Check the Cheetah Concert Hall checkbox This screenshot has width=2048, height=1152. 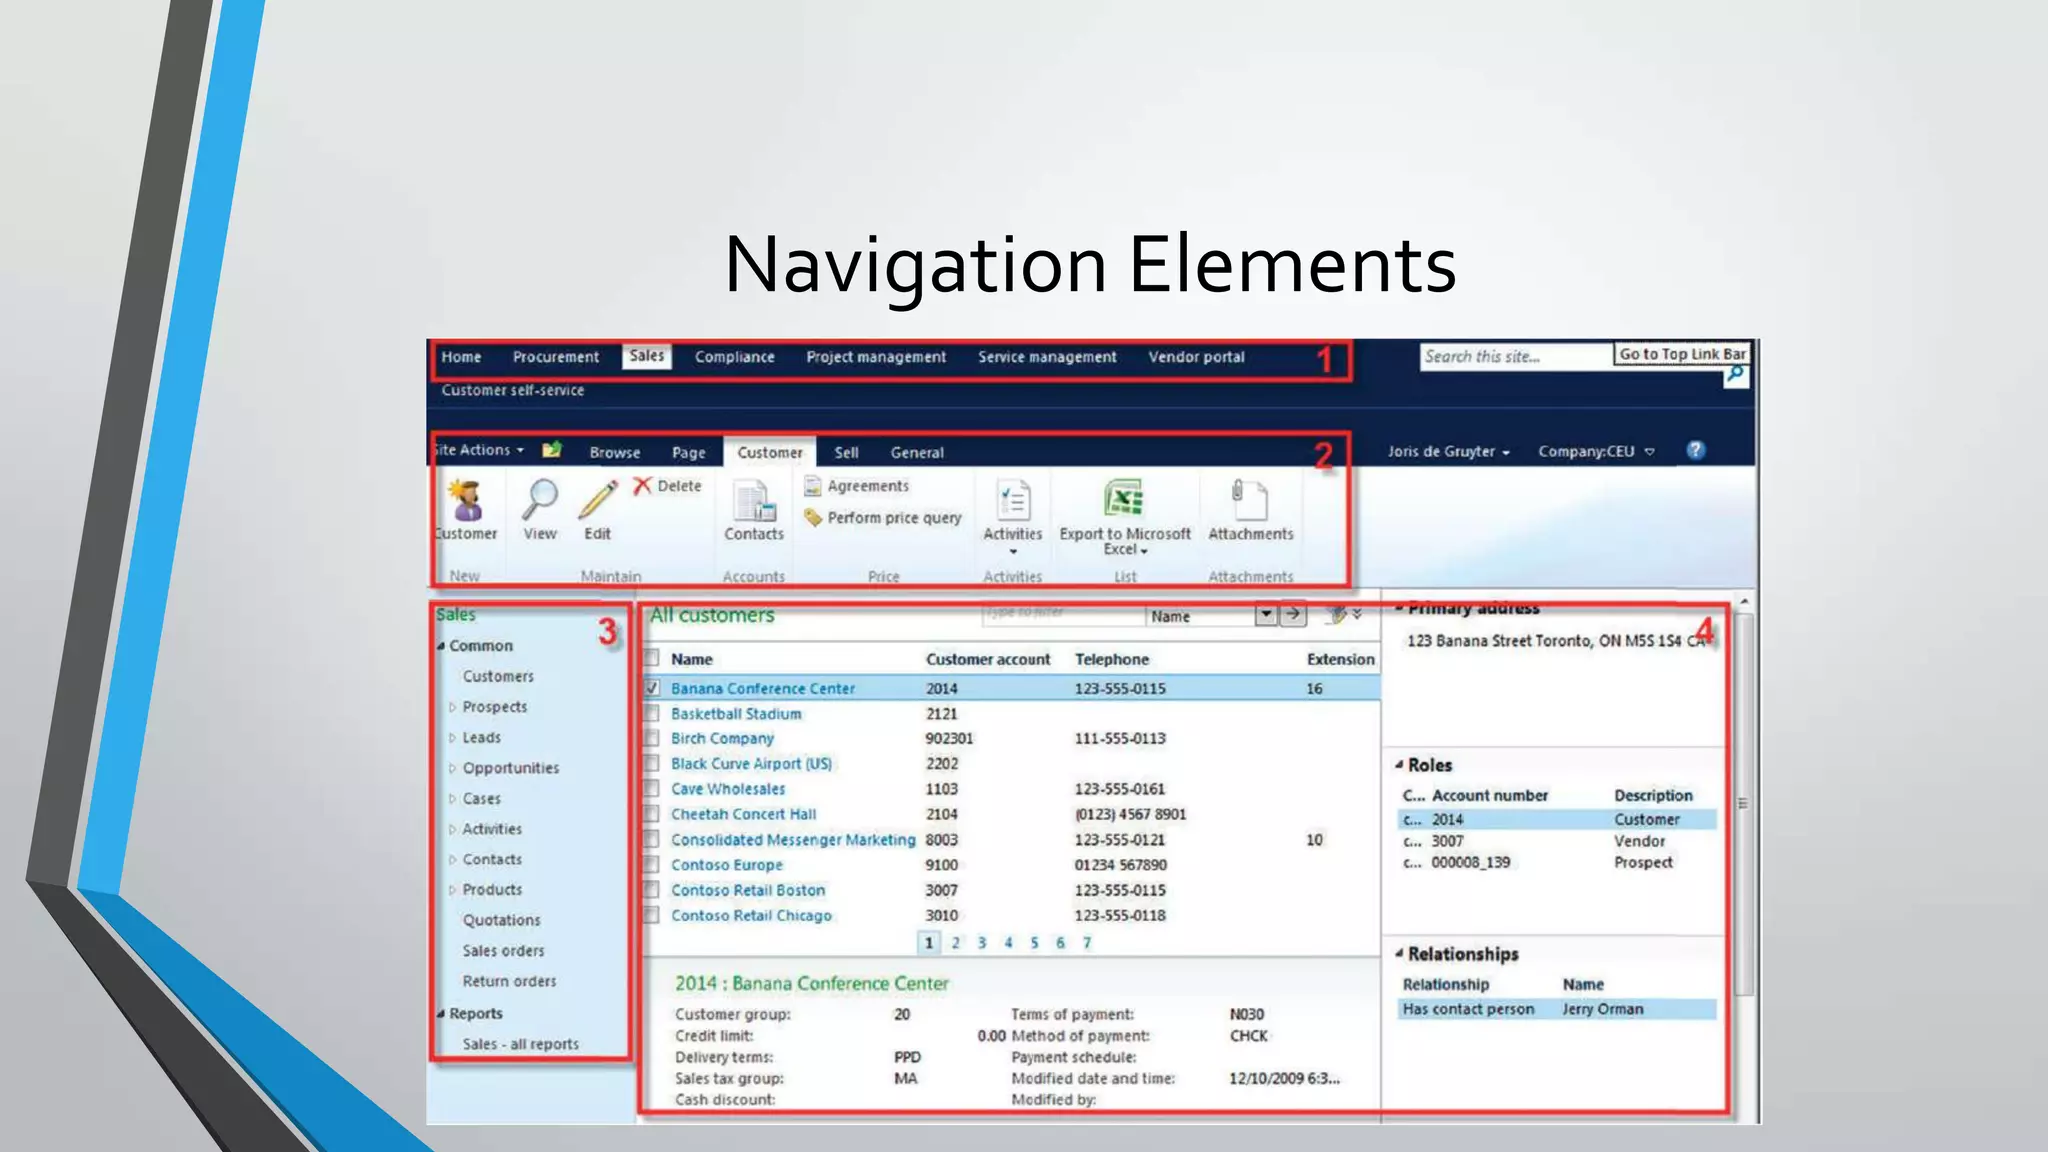click(652, 814)
